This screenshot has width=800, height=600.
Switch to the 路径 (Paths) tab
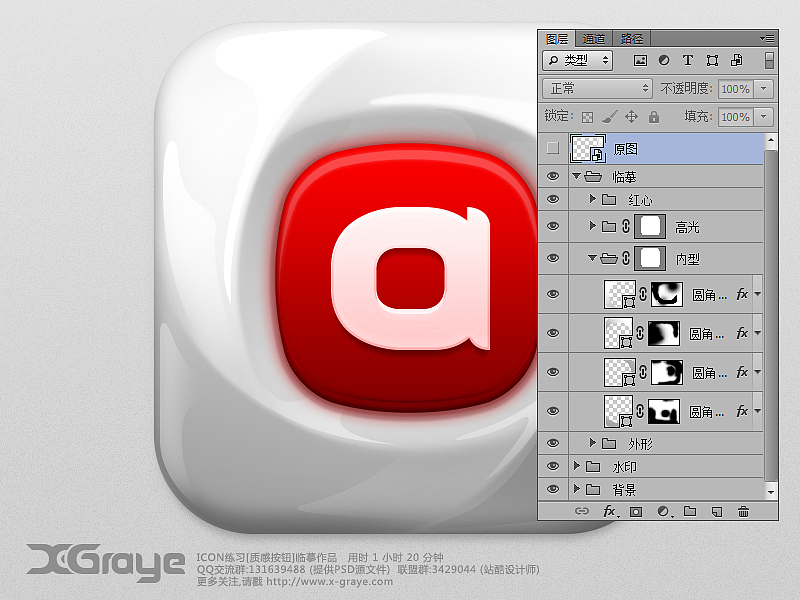tap(632, 39)
